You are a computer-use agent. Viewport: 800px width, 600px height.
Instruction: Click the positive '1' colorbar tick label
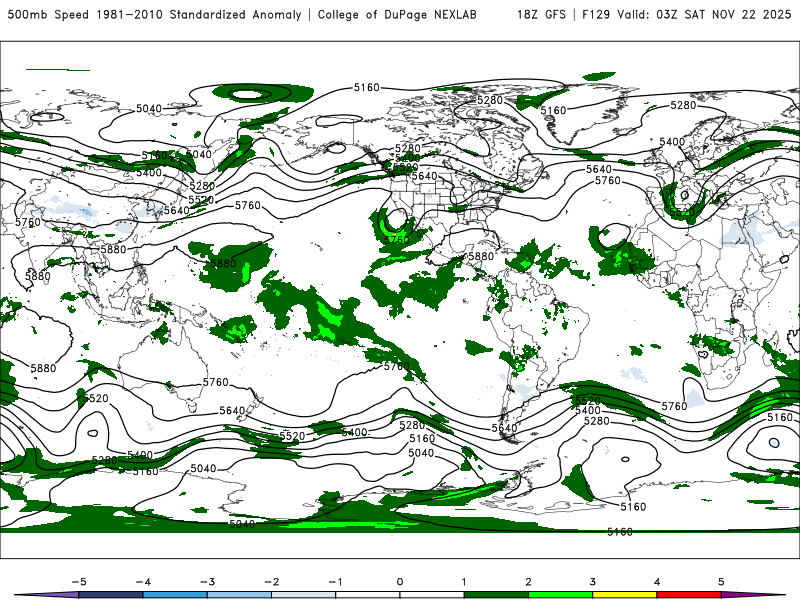[x=464, y=582]
